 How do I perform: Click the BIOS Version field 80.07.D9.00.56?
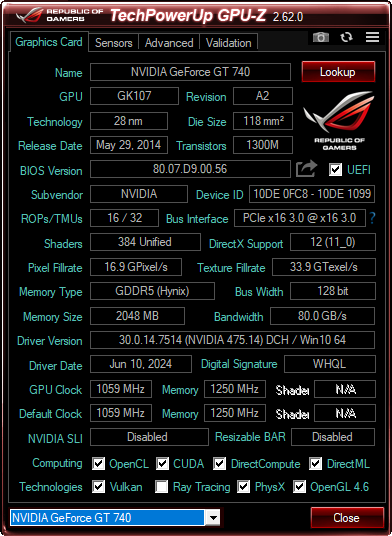(190, 169)
